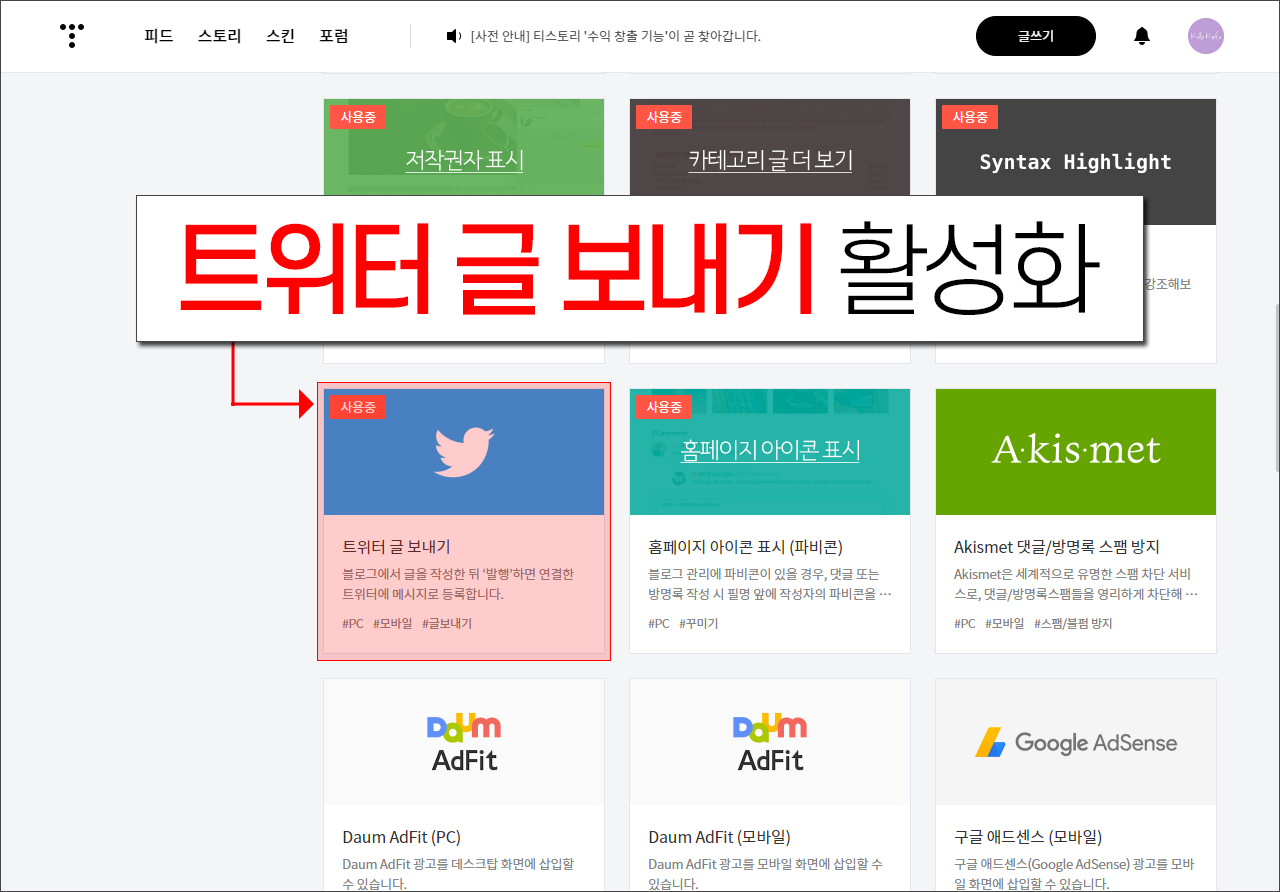
Task: Open the 홈페이지 아이콘 표시 banner
Action: pyautogui.click(x=770, y=450)
